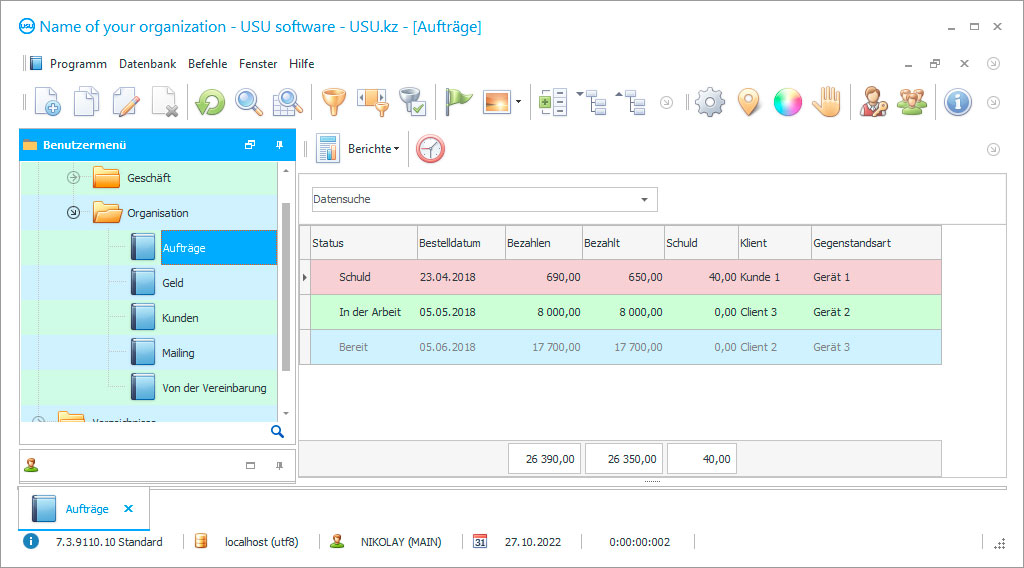1024x568 pixels.
Task: Click the Benutzermenü restore window icon
Action: click(x=249, y=145)
